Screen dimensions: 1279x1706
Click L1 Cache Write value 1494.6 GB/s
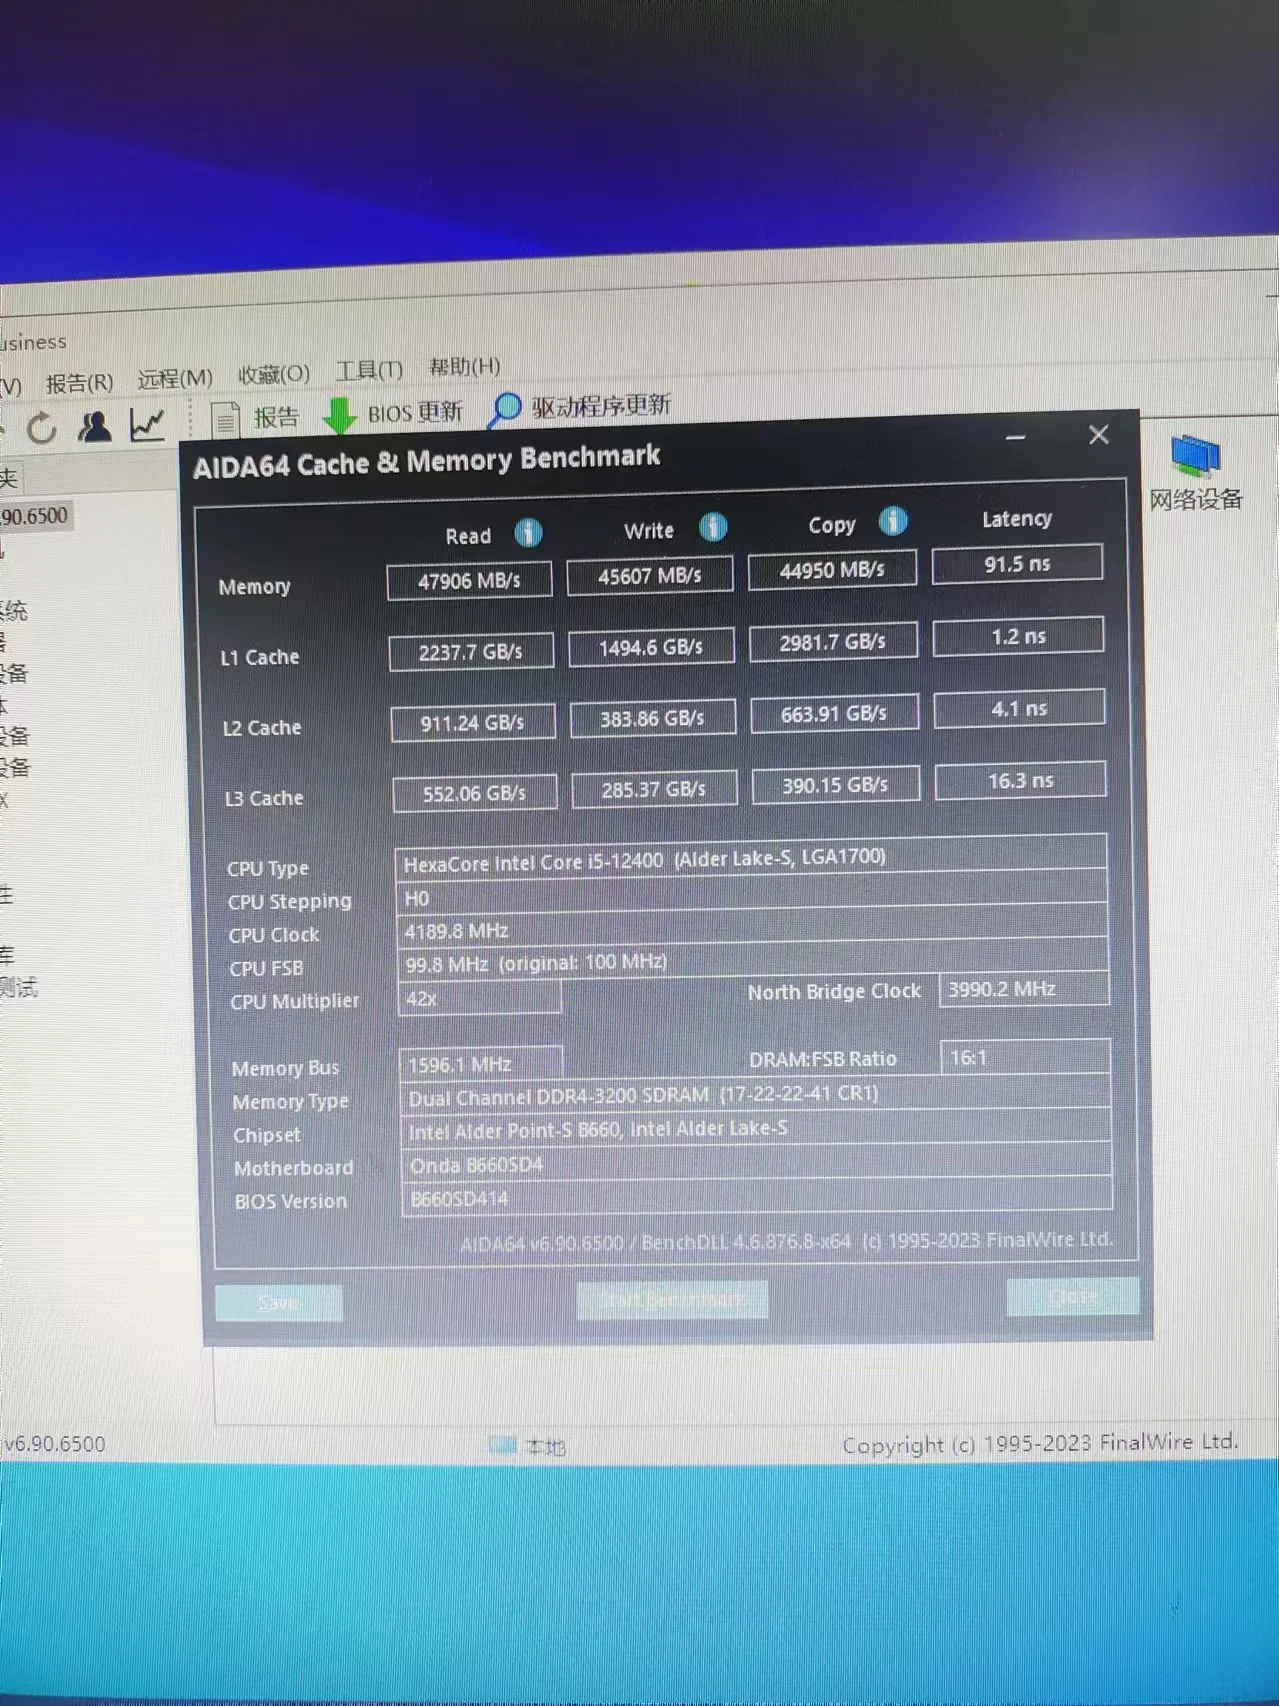(x=651, y=647)
